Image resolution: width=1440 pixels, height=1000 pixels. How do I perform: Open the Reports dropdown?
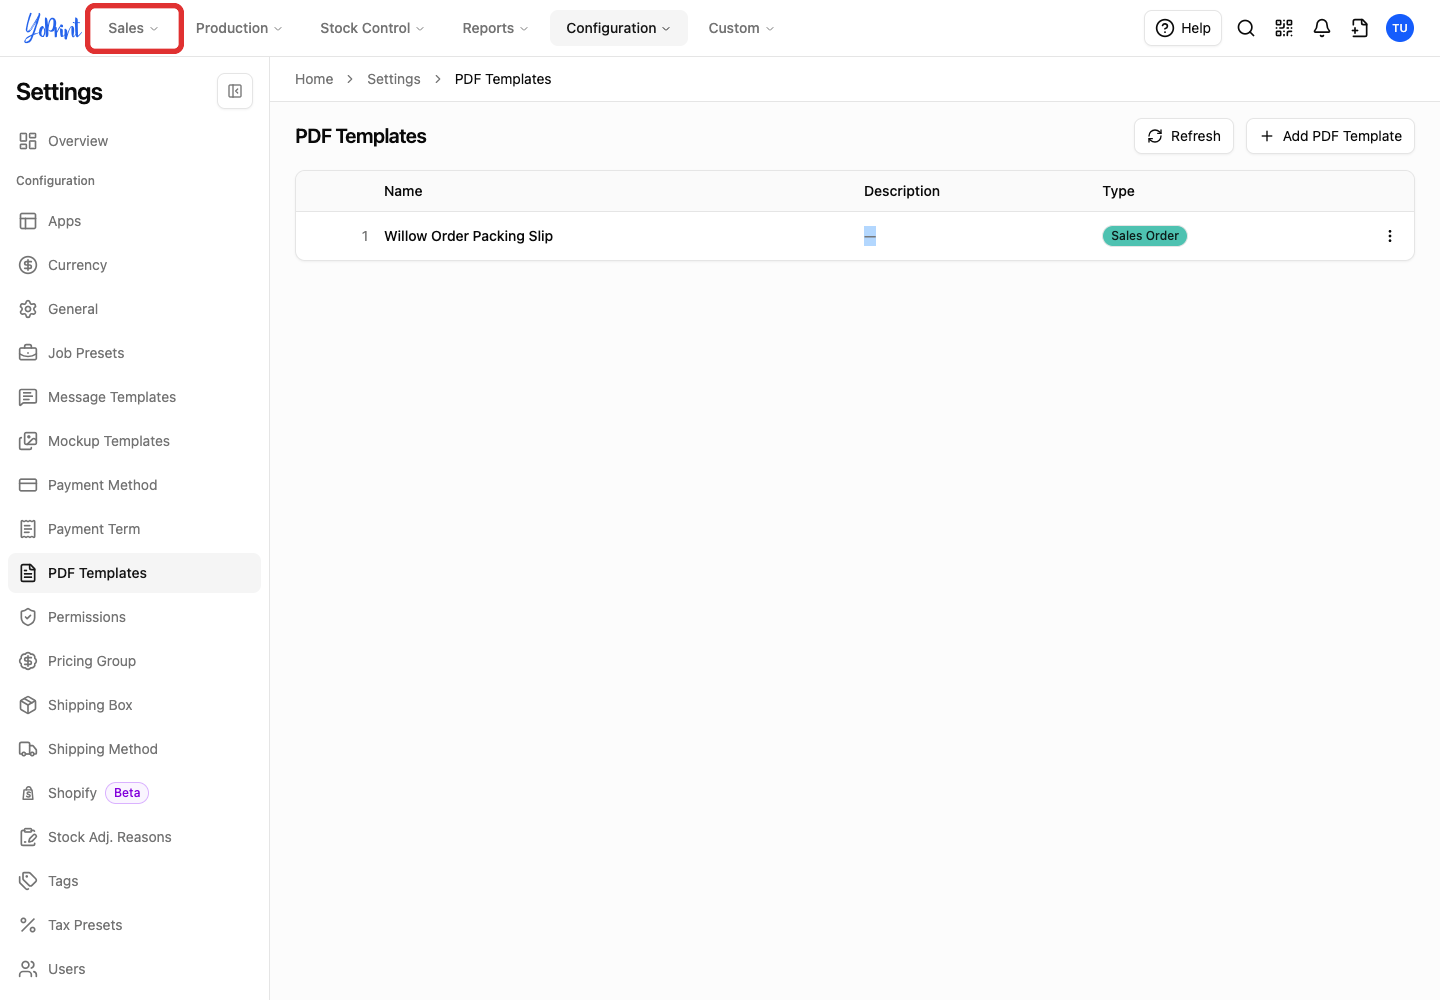point(495,28)
